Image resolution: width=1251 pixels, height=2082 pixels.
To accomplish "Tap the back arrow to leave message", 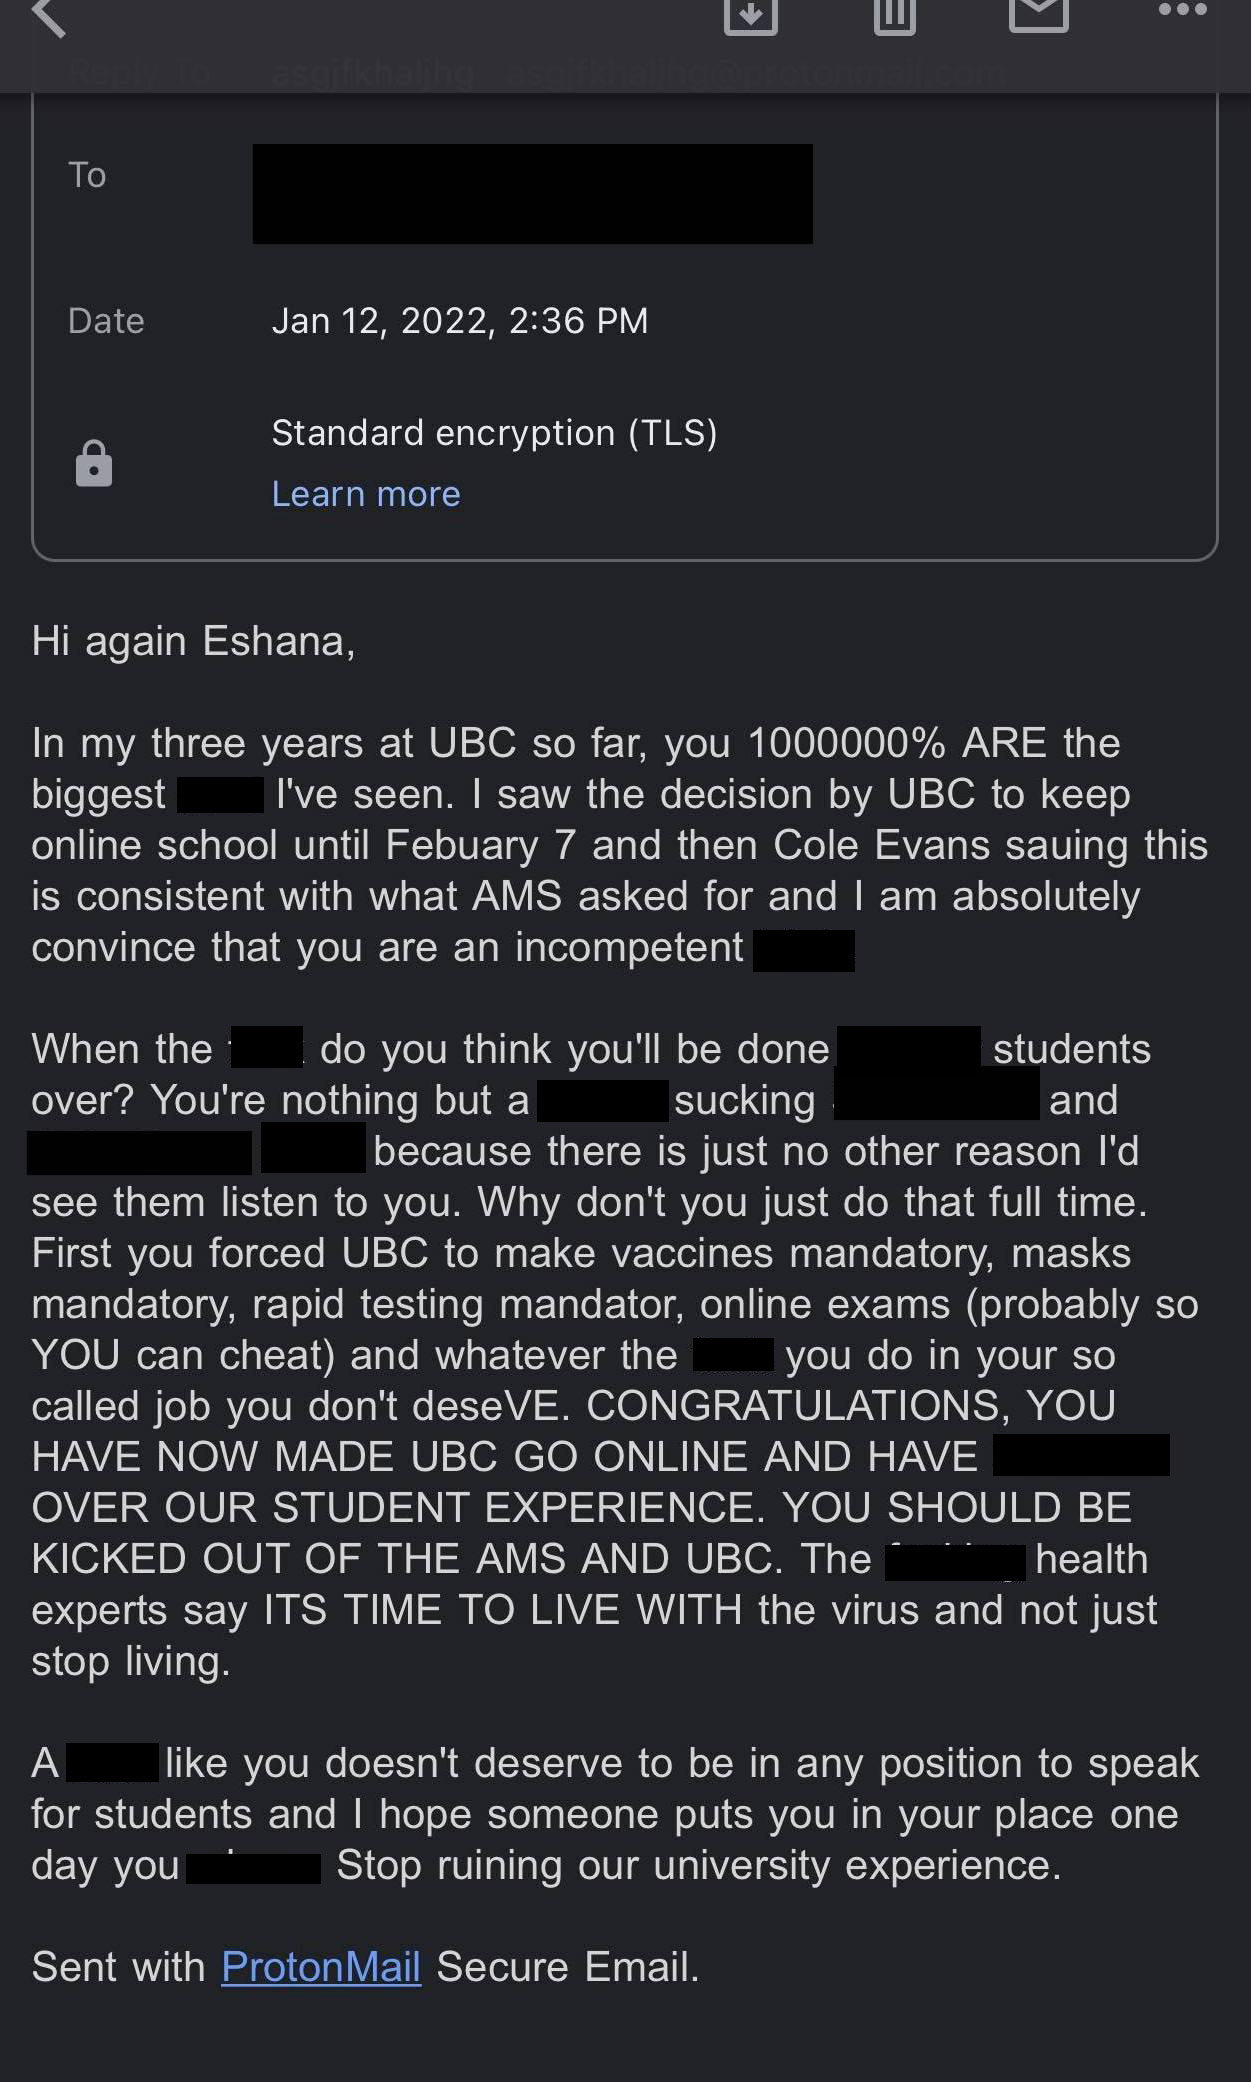I will point(48,16).
